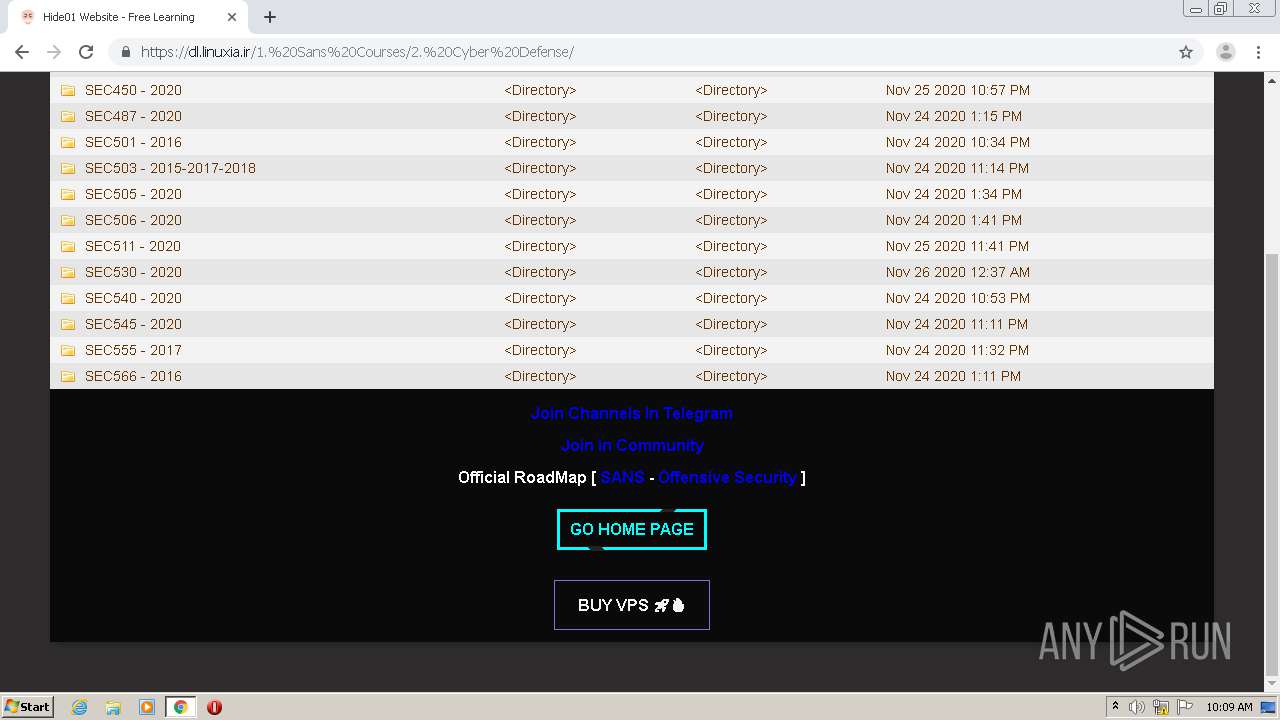Open the Chrome three-dot menu
The width and height of the screenshot is (1280, 720).
pyautogui.click(x=1259, y=52)
